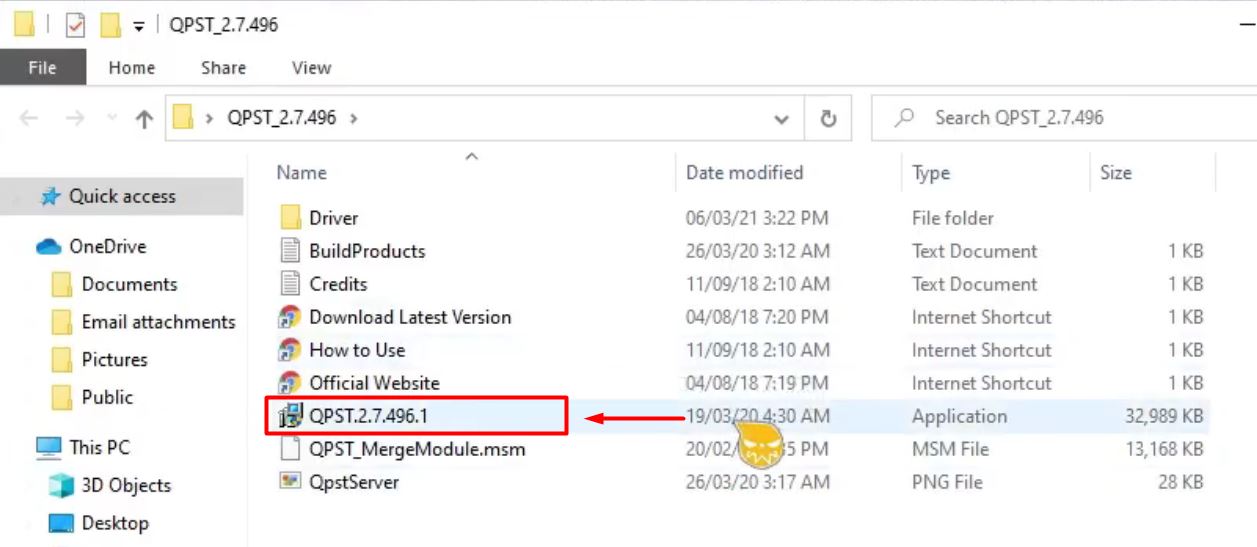Select the Credits text document icon
The height and width of the screenshot is (547, 1257).
pos(290,284)
